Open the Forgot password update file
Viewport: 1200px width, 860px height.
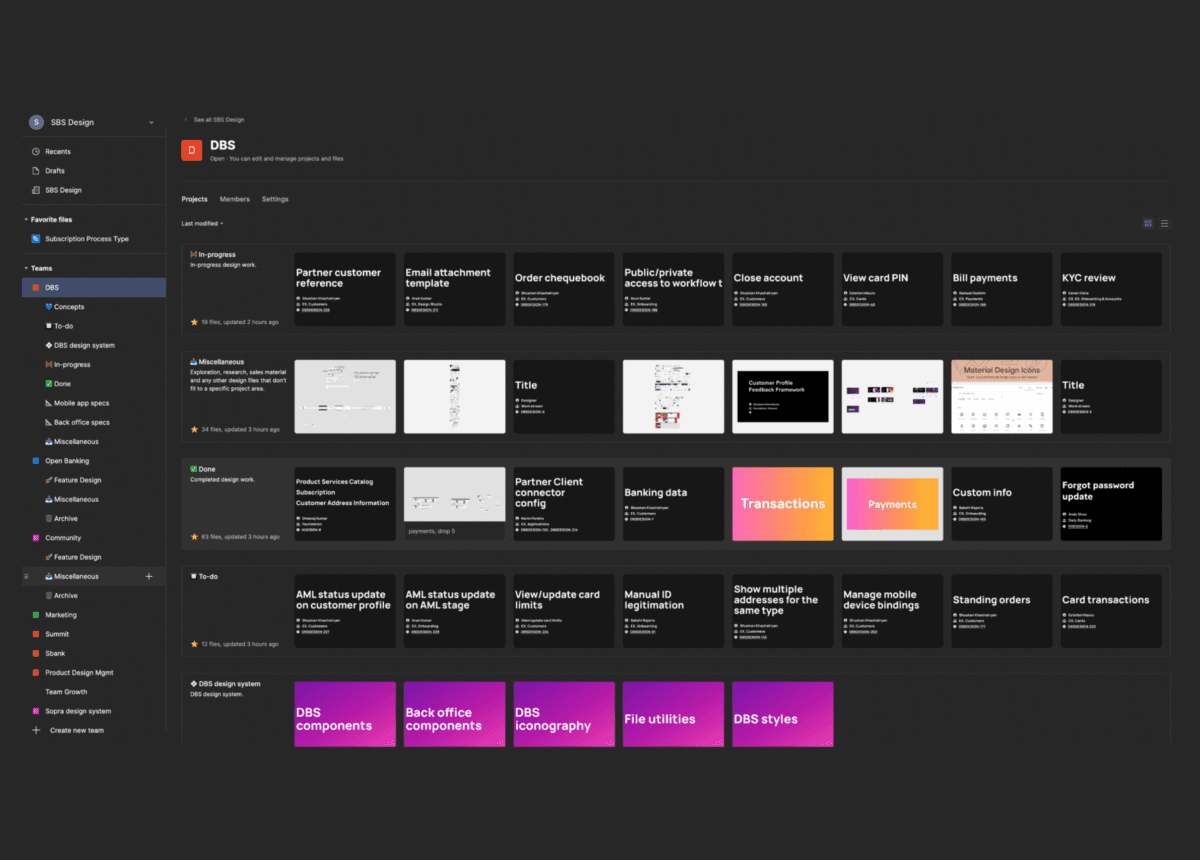pos(1112,504)
